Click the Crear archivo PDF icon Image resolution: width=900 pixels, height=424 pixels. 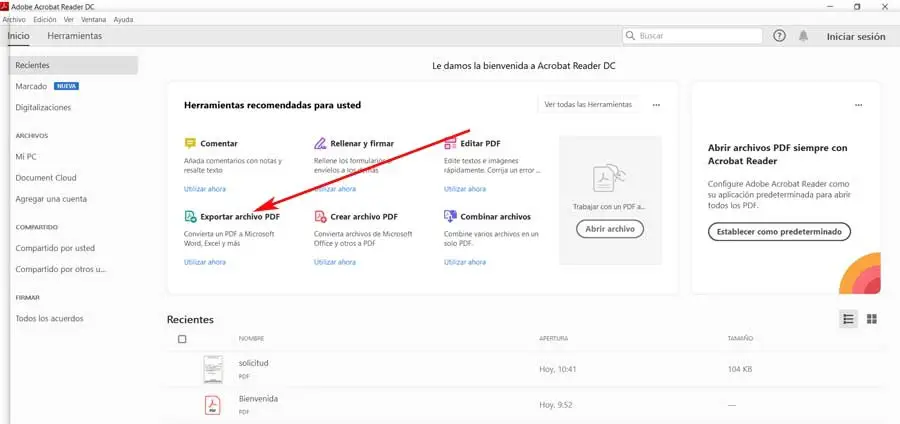coord(320,216)
